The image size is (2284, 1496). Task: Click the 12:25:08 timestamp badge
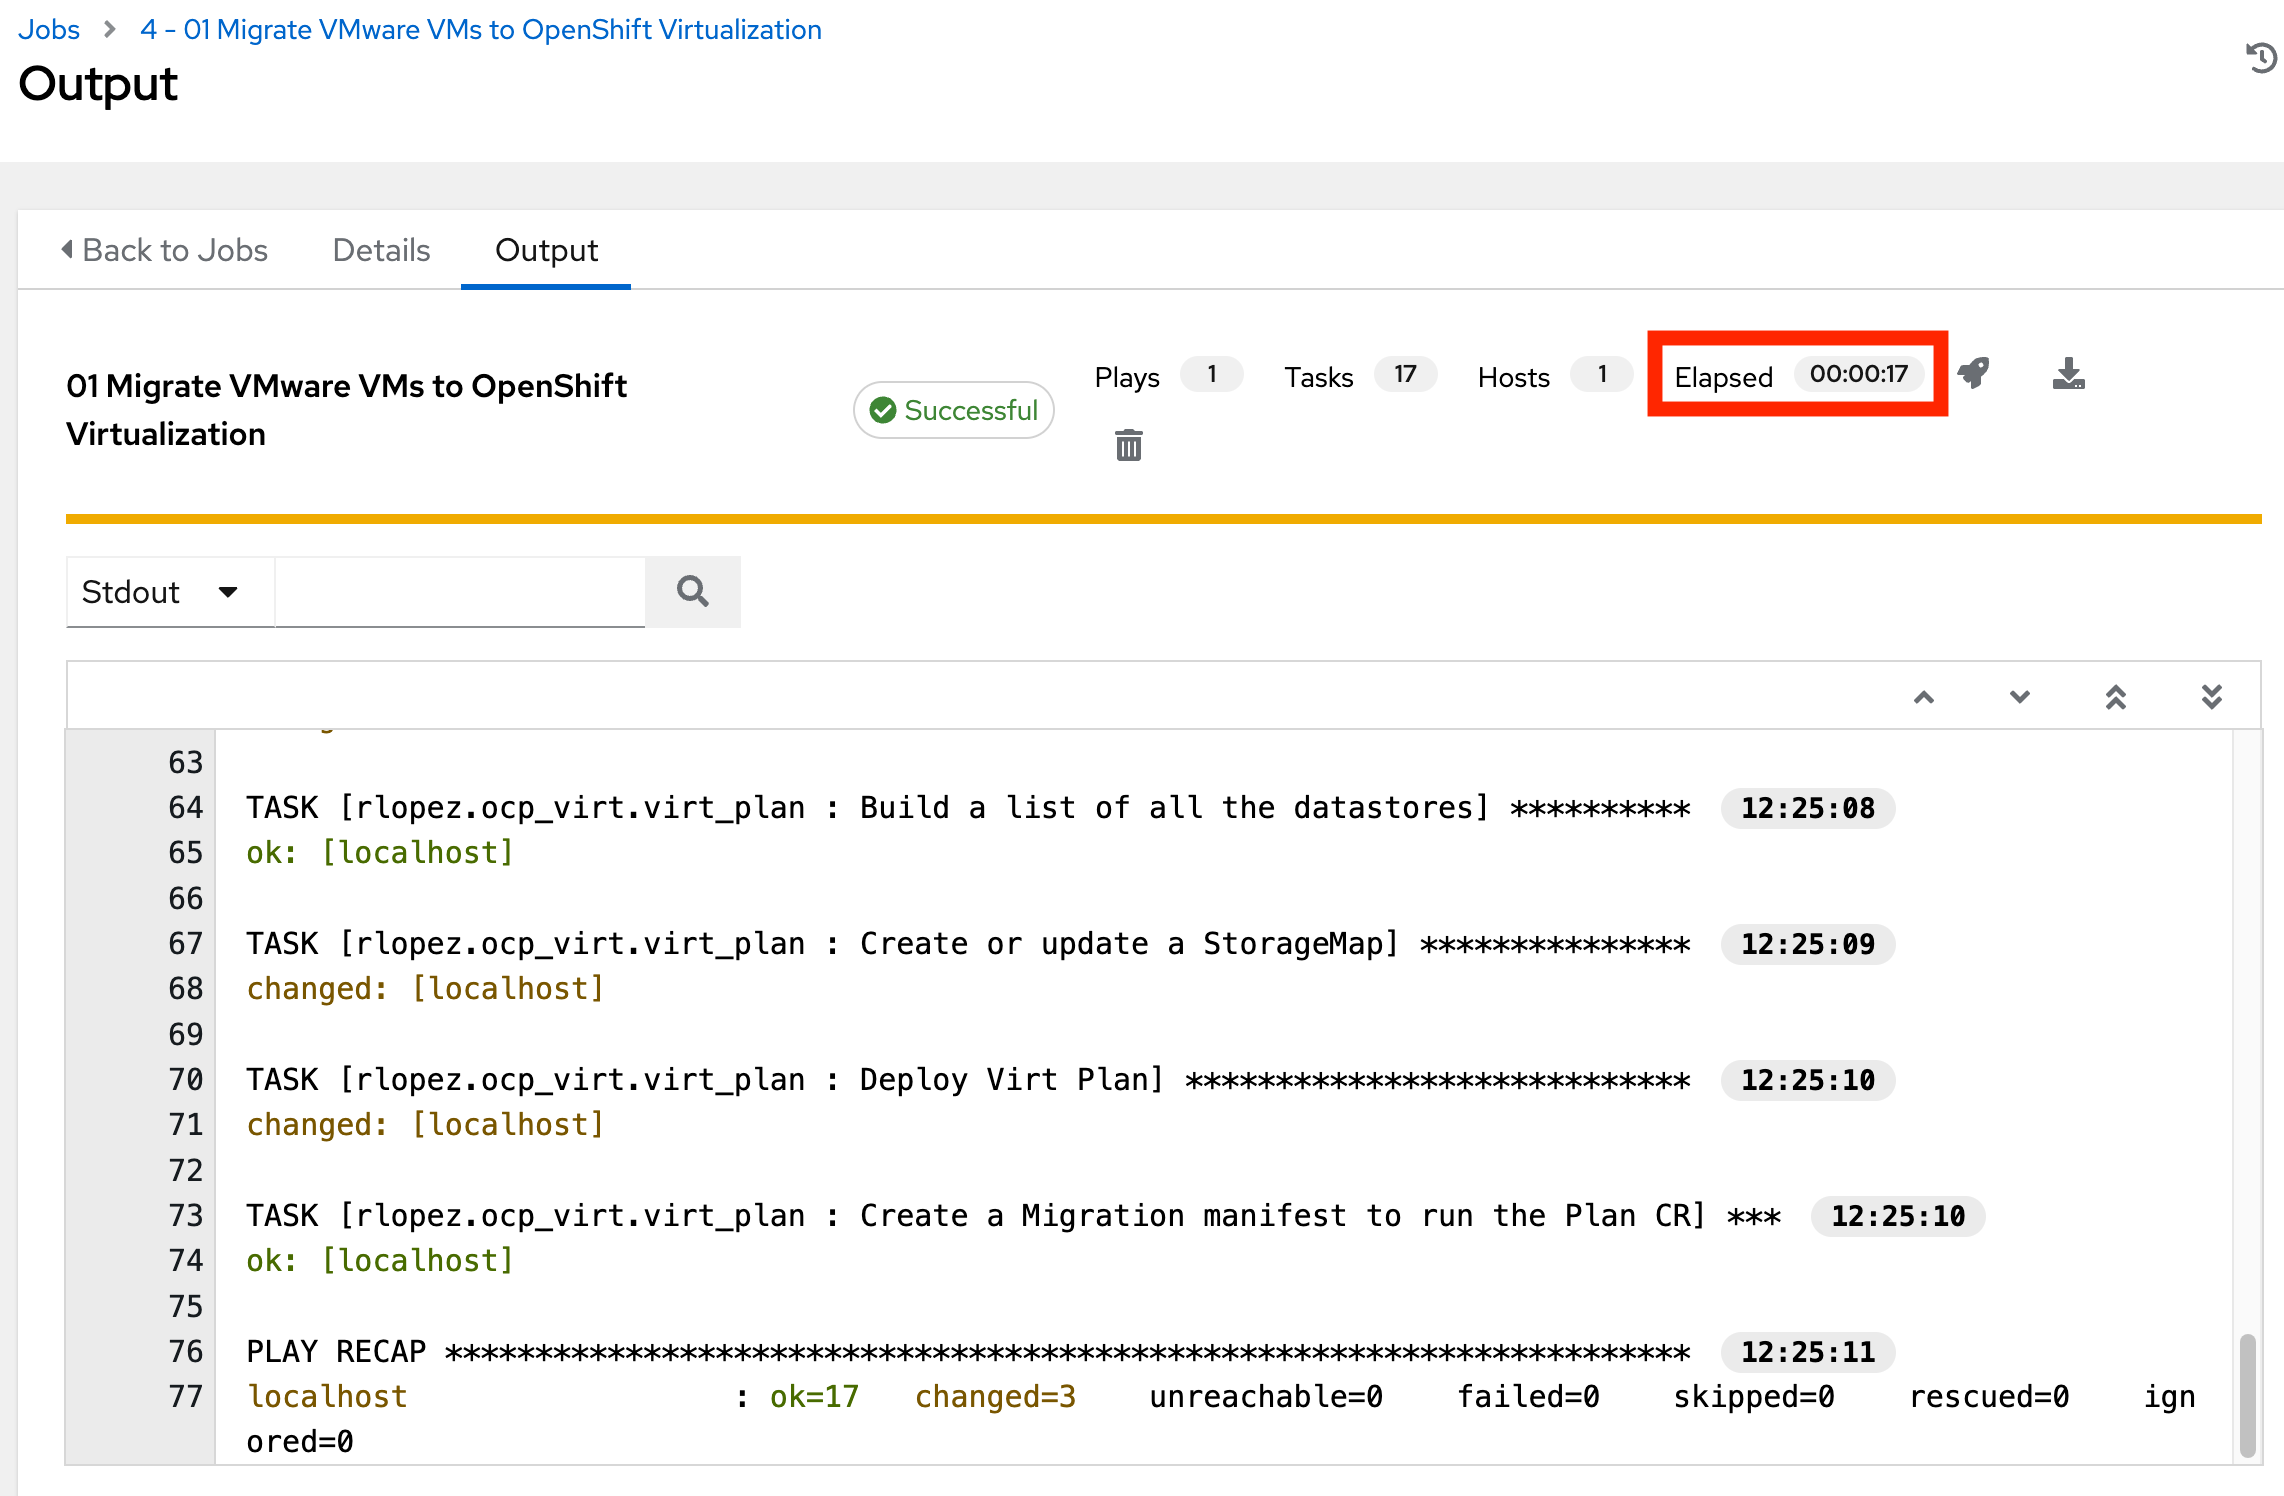pos(1808,808)
